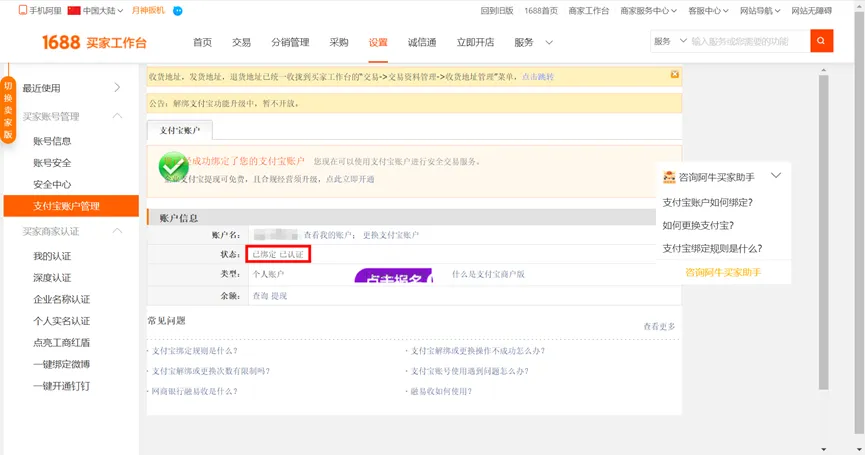Click the 更换支付宝账户 link

click(391, 235)
